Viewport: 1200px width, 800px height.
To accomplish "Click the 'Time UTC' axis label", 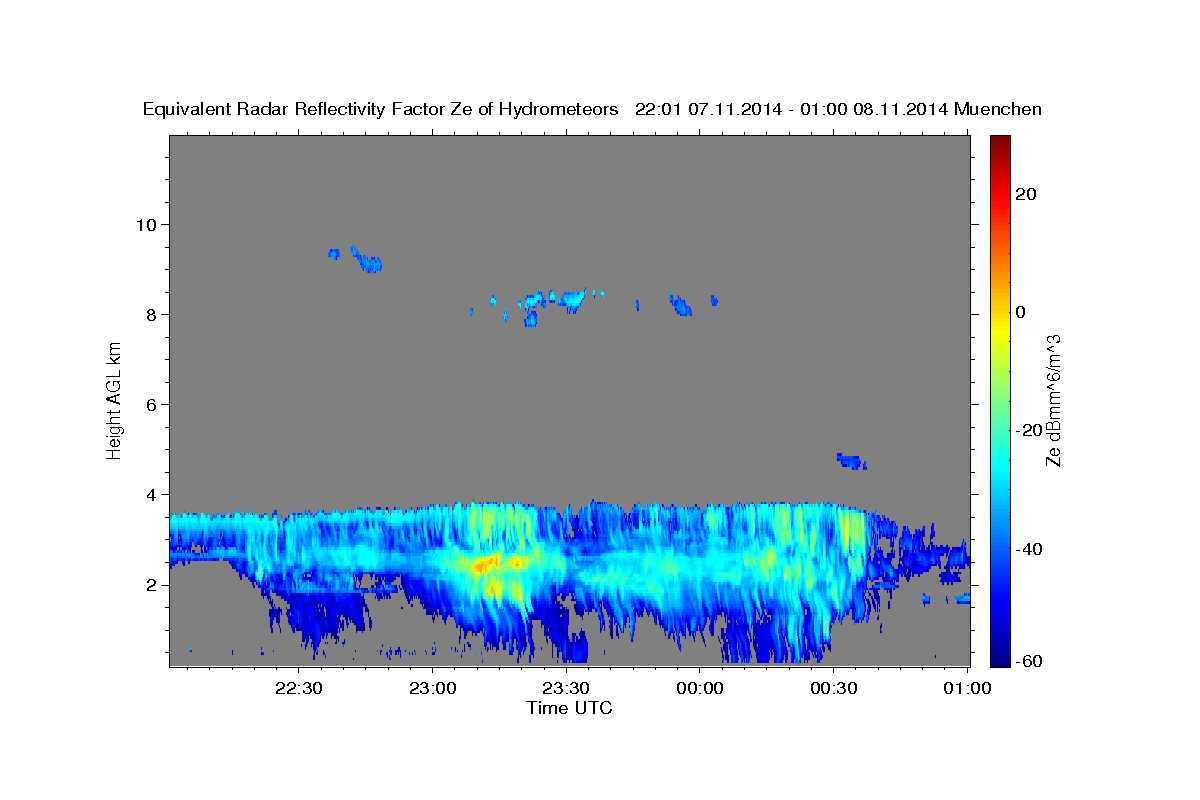I will (x=569, y=708).
